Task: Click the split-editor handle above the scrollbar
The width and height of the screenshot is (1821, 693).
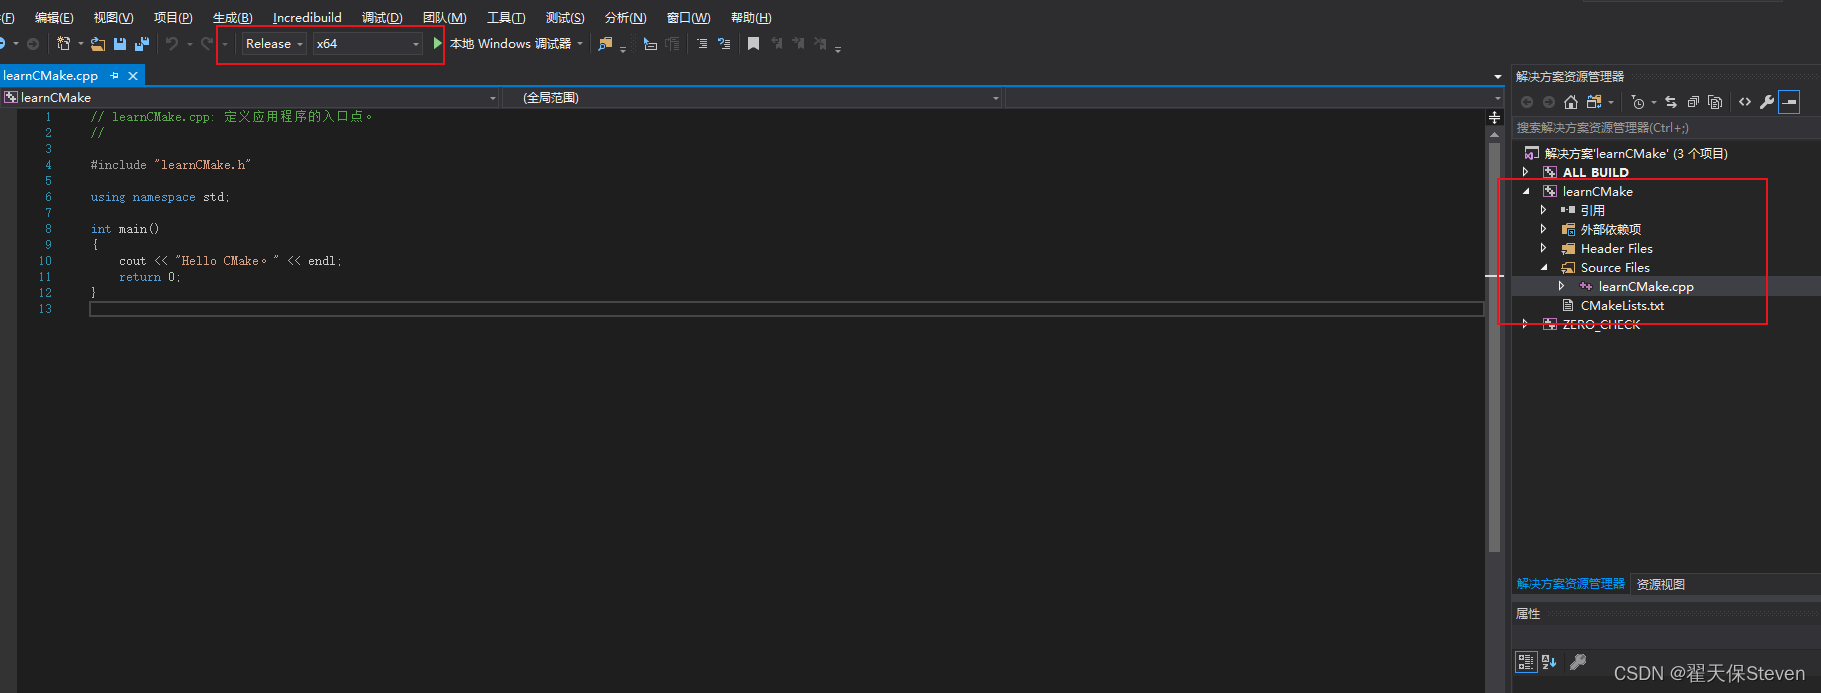Action: 1495,117
